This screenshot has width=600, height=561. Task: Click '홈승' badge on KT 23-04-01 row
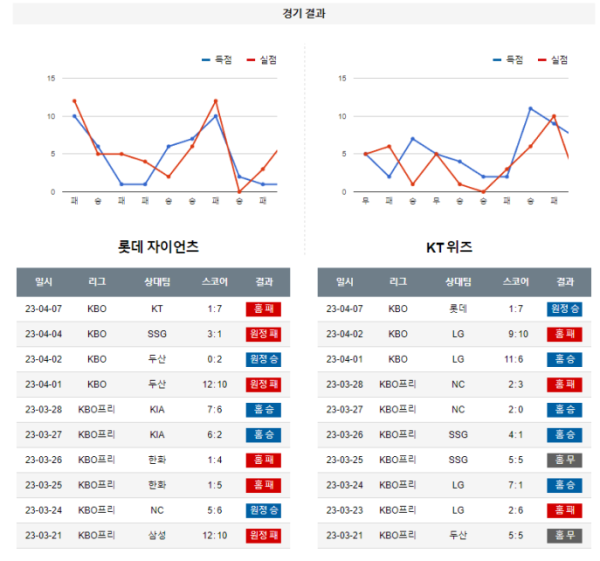(x=564, y=359)
